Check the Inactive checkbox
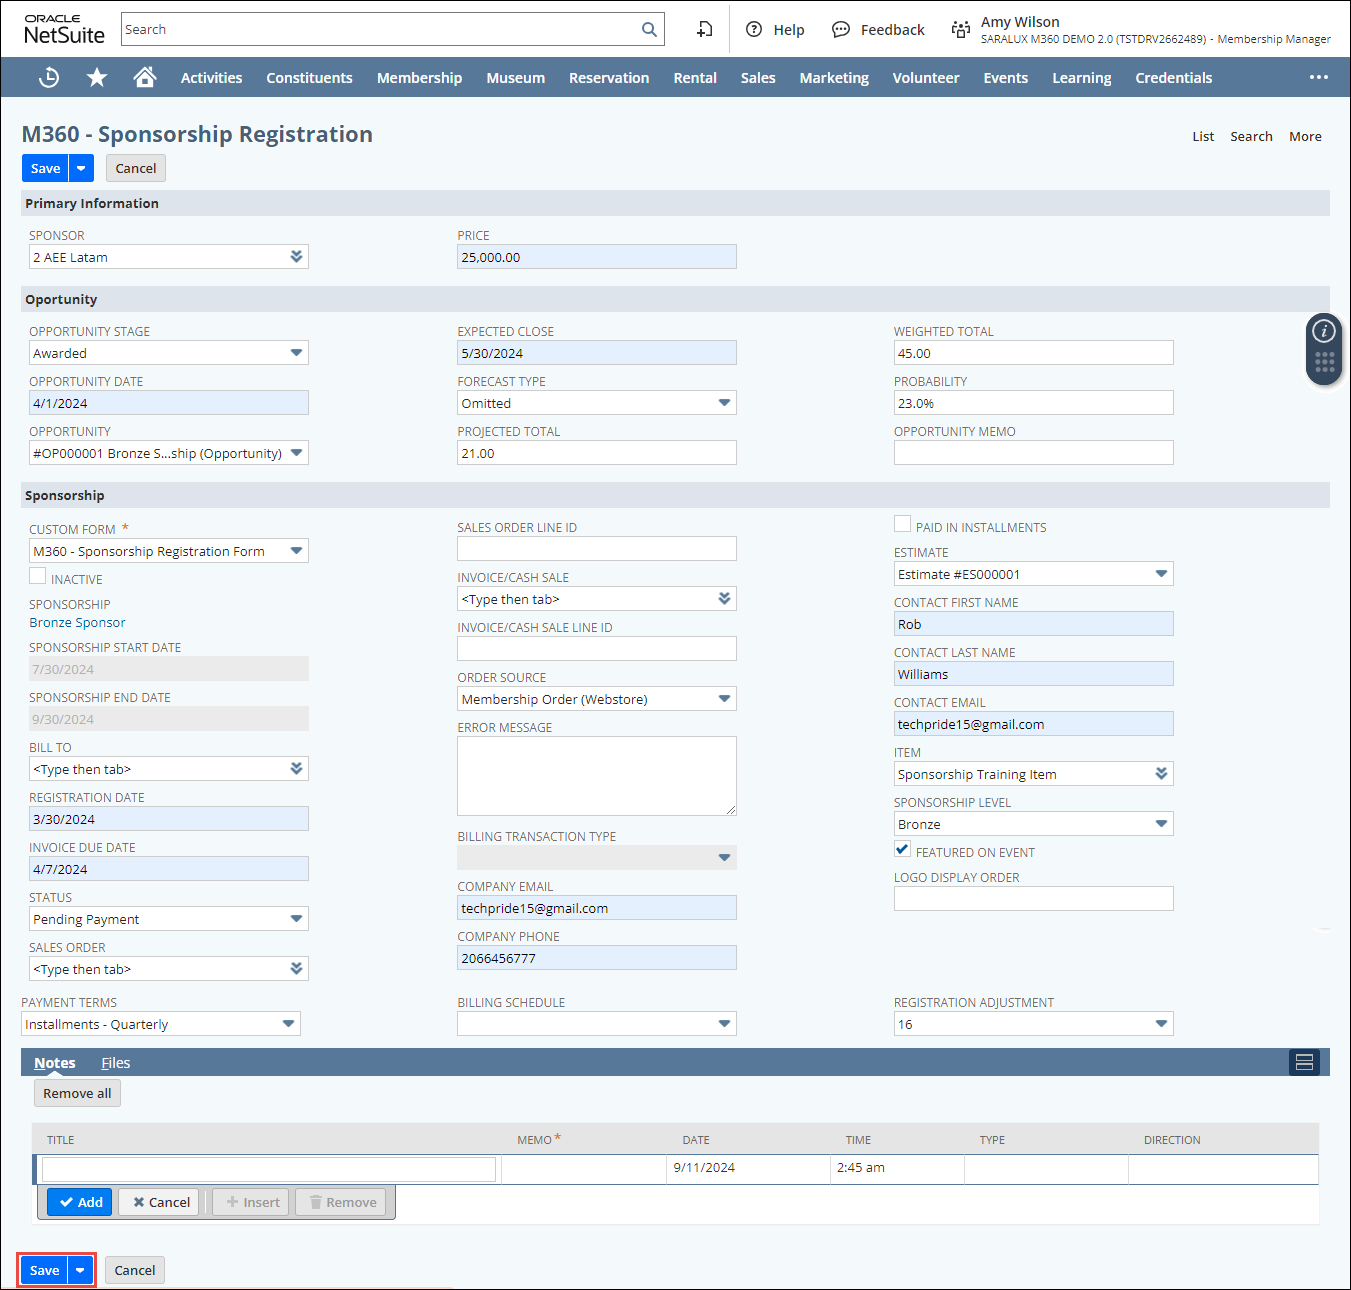The height and width of the screenshot is (1290, 1351). coord(38,577)
